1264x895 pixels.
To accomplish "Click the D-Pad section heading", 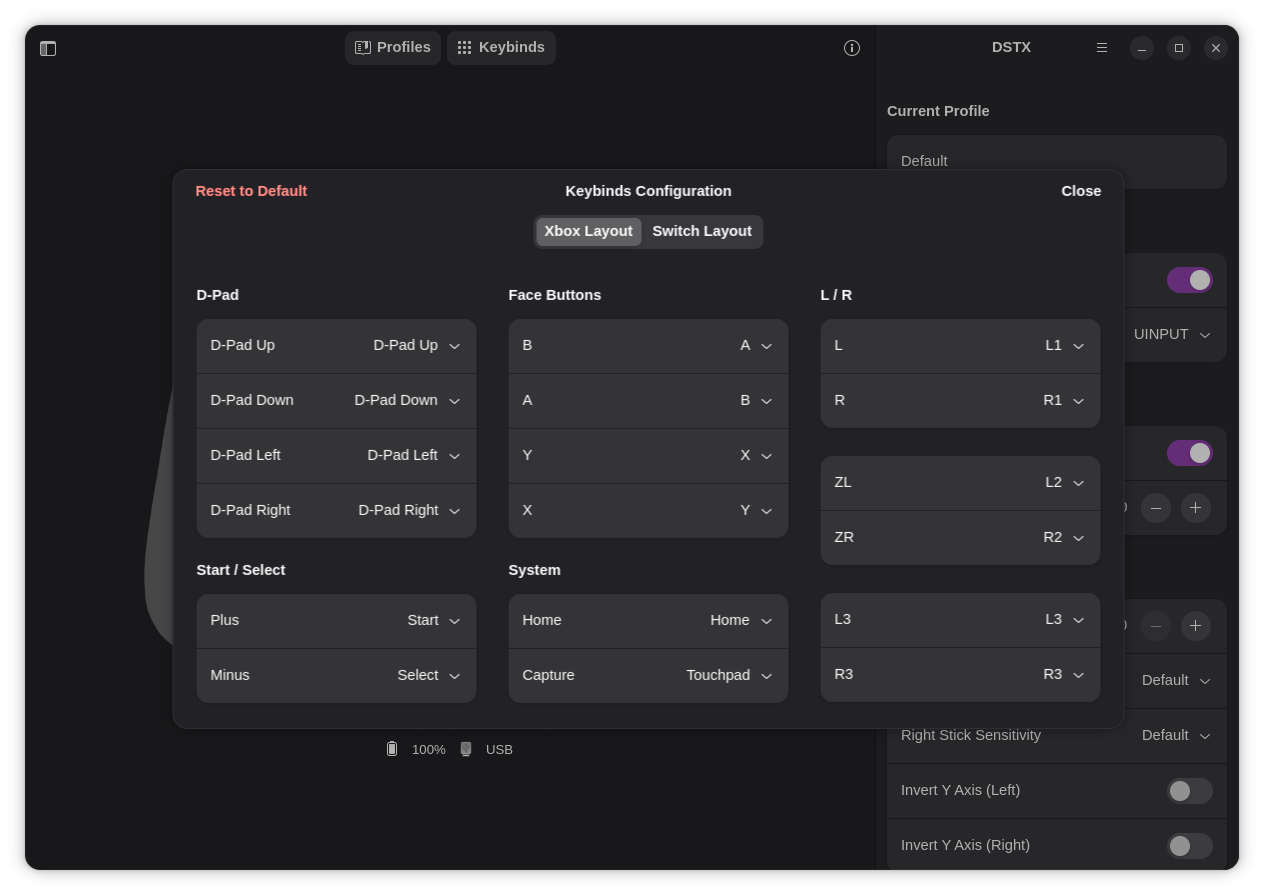I will (218, 295).
